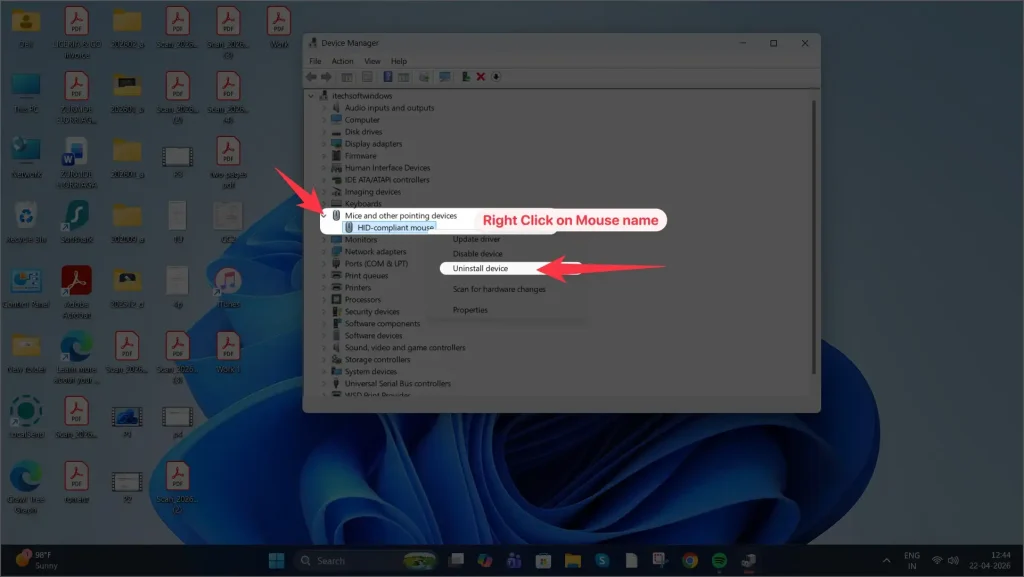Expand the Processors category
The width and height of the screenshot is (1024, 577).
pyautogui.click(x=323, y=300)
